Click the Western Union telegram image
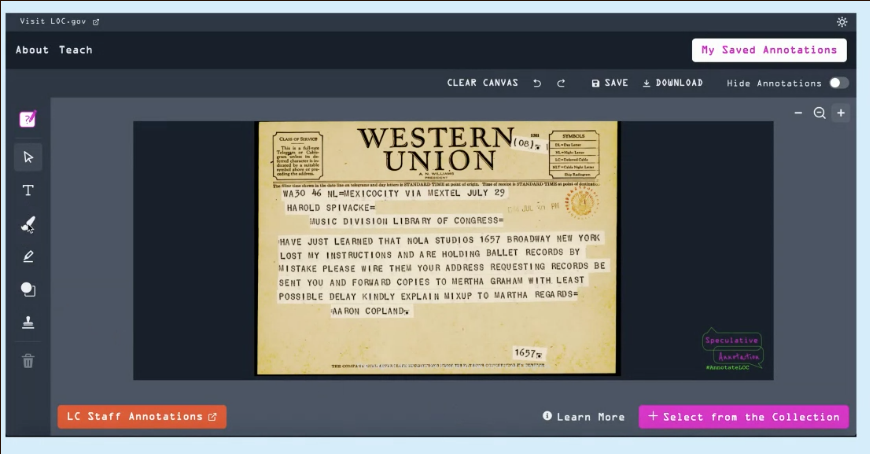 pyautogui.click(x=437, y=248)
